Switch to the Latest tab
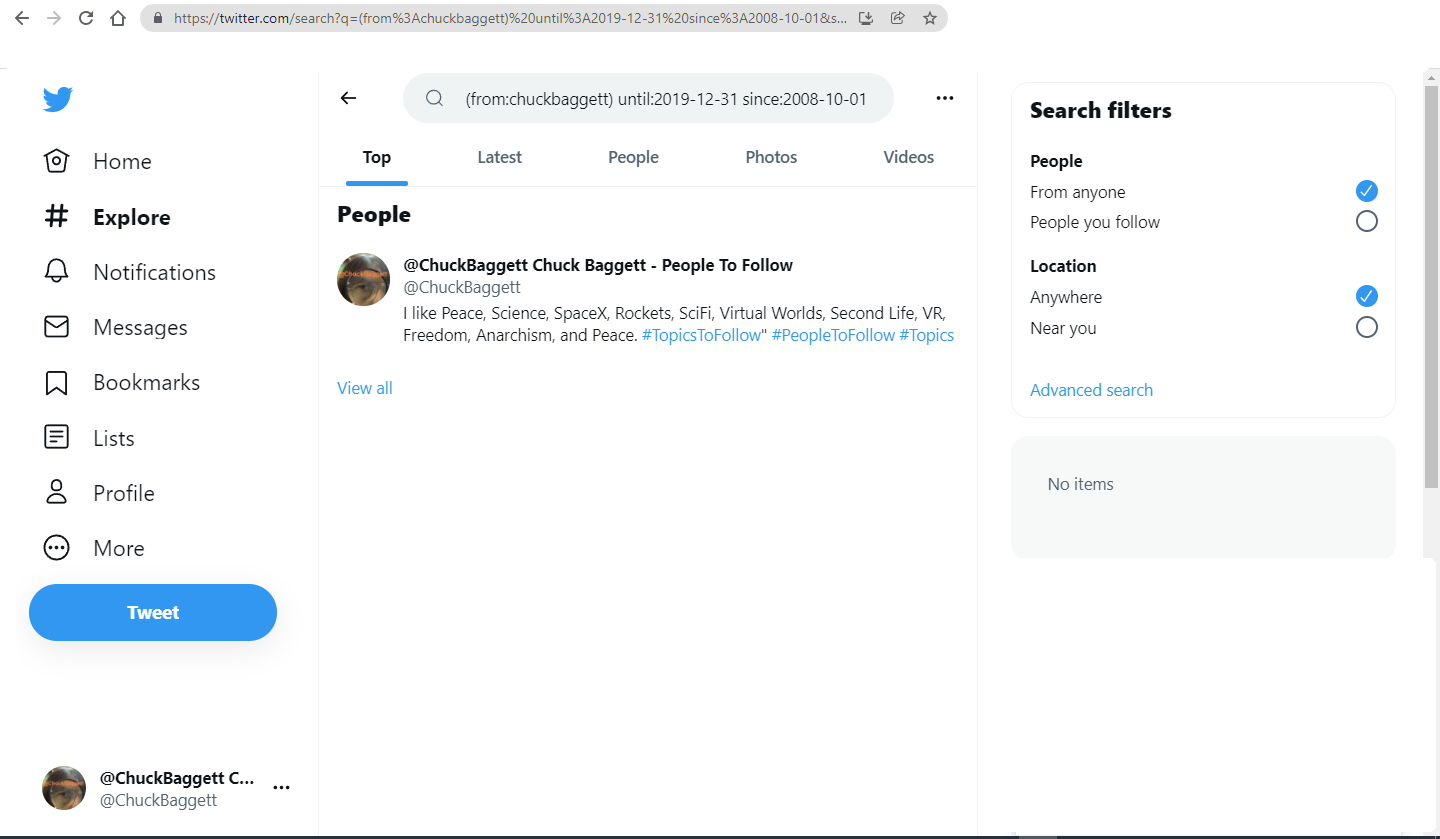This screenshot has height=839, width=1440. 500,157
